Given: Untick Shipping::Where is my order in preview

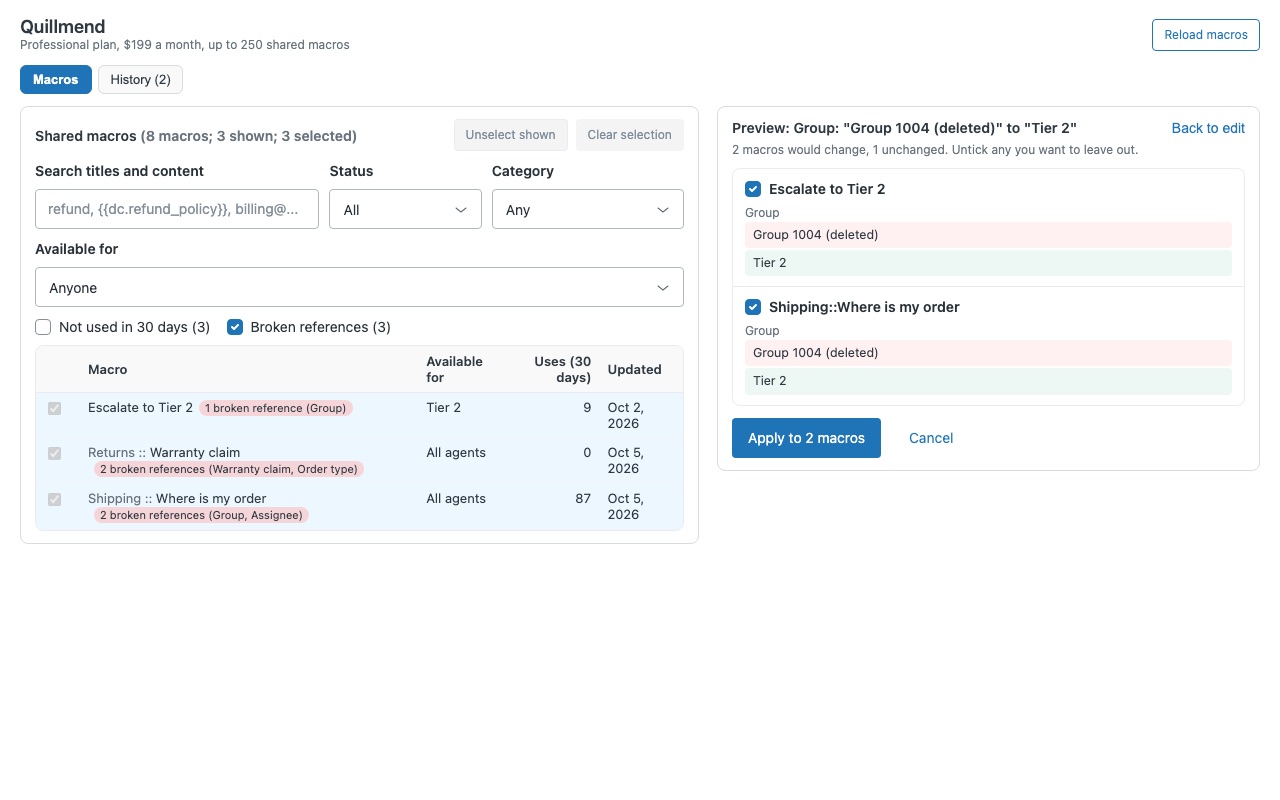Looking at the screenshot, I should click(753, 307).
